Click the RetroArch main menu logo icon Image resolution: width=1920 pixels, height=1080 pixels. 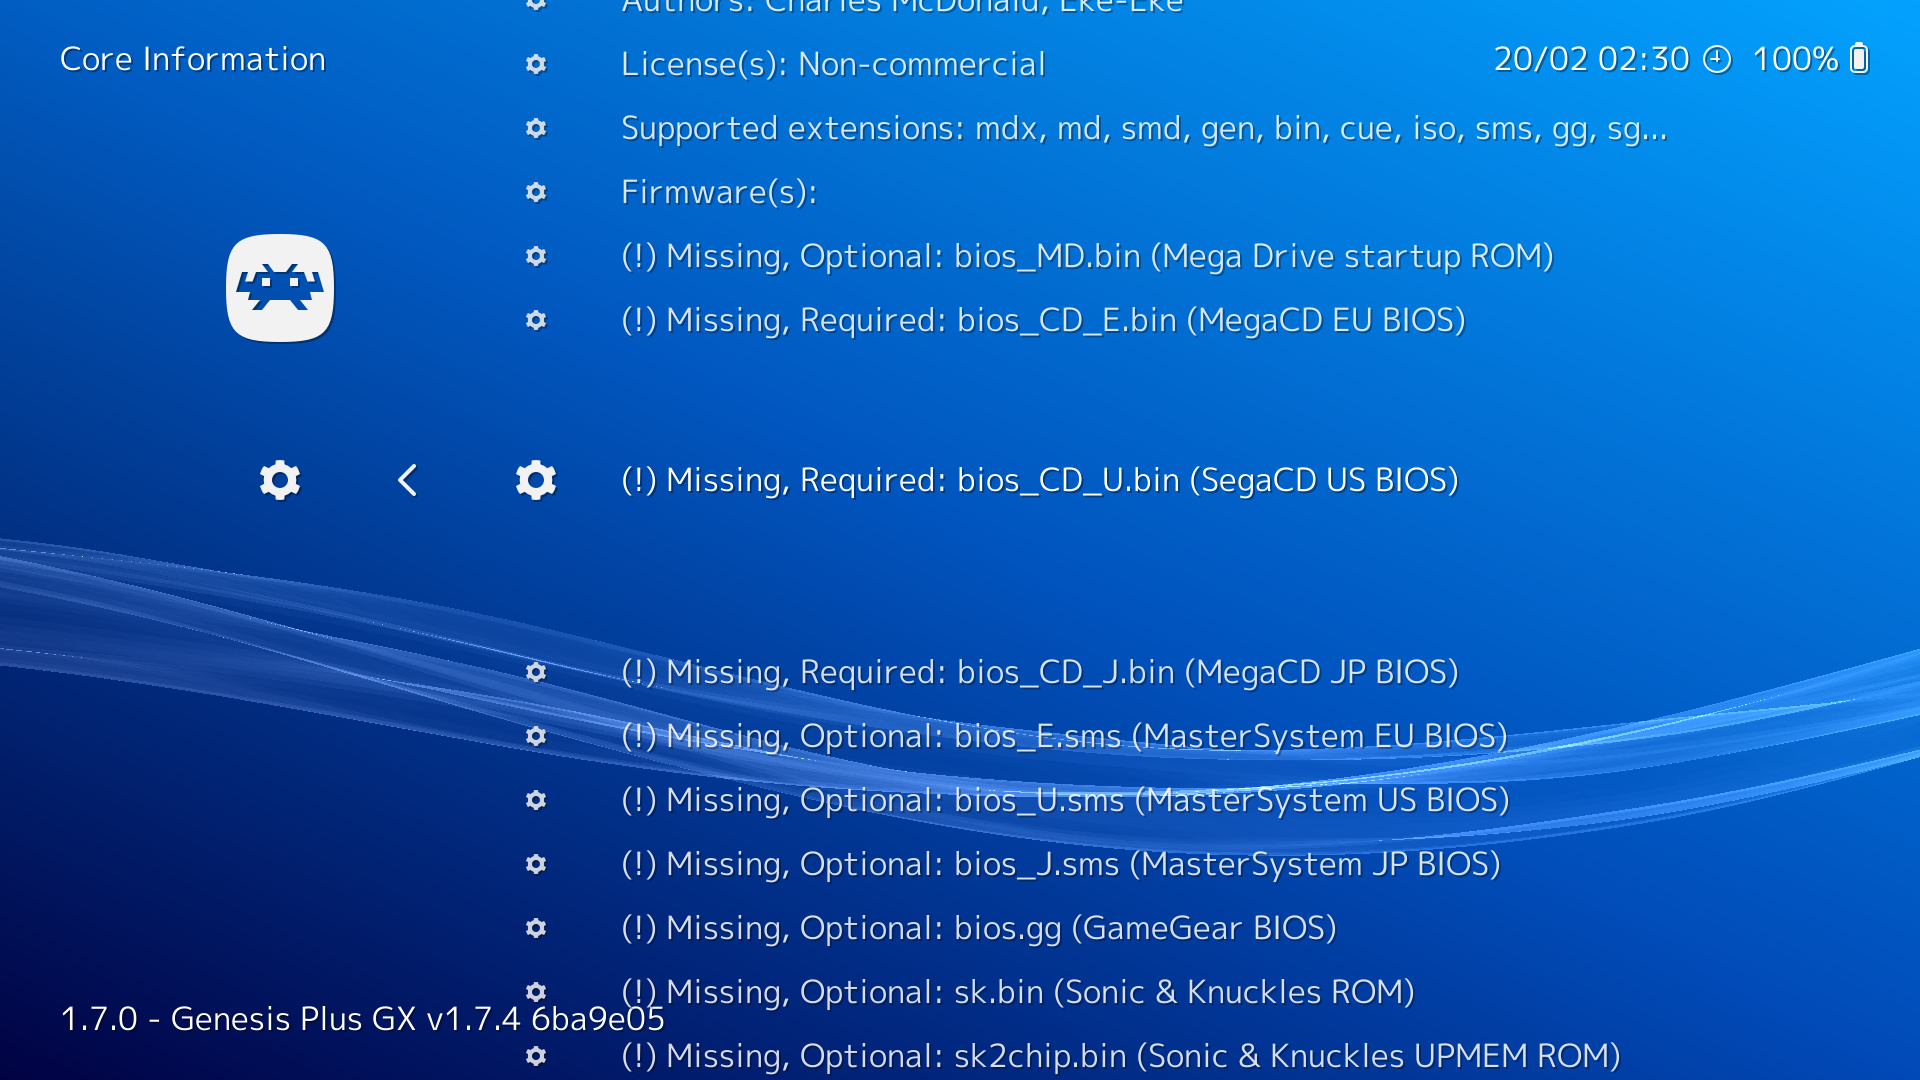[x=280, y=288]
